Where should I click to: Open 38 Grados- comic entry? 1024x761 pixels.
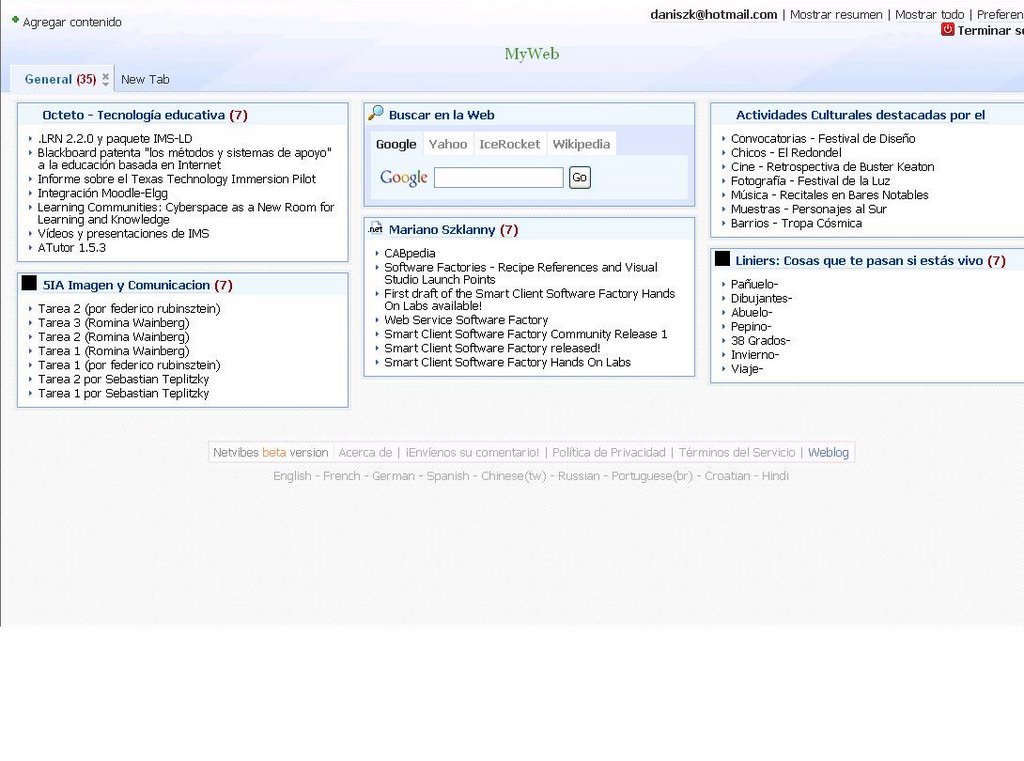tap(760, 341)
